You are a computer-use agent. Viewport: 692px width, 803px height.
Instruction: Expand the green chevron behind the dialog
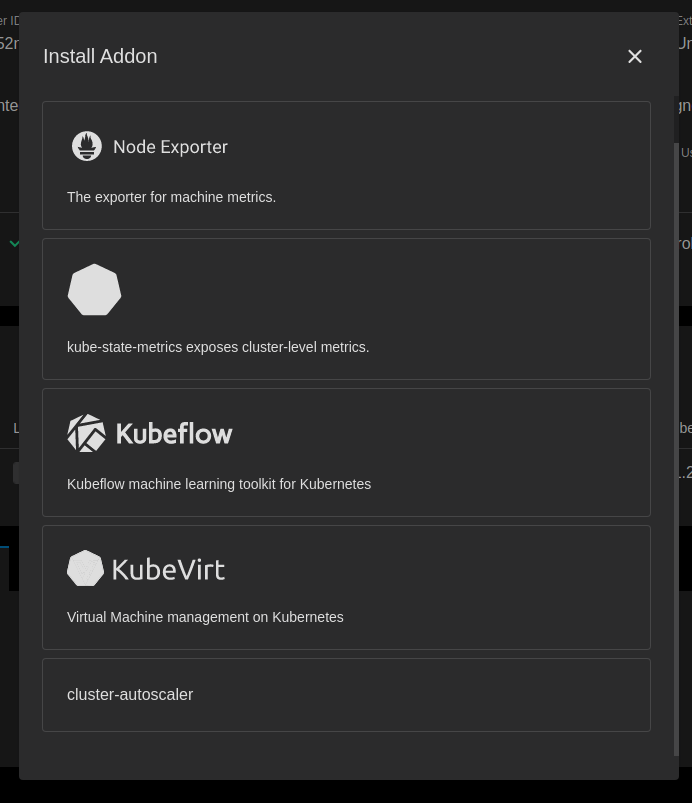click(14, 243)
